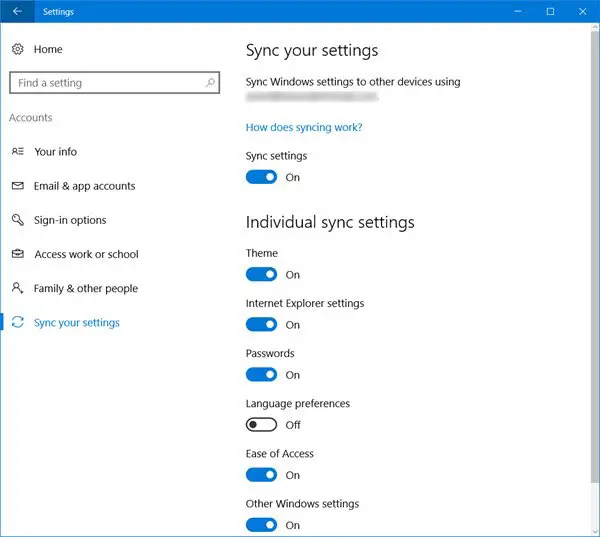The width and height of the screenshot is (600, 537).
Task: Click the Your info person icon
Action: pos(17,152)
